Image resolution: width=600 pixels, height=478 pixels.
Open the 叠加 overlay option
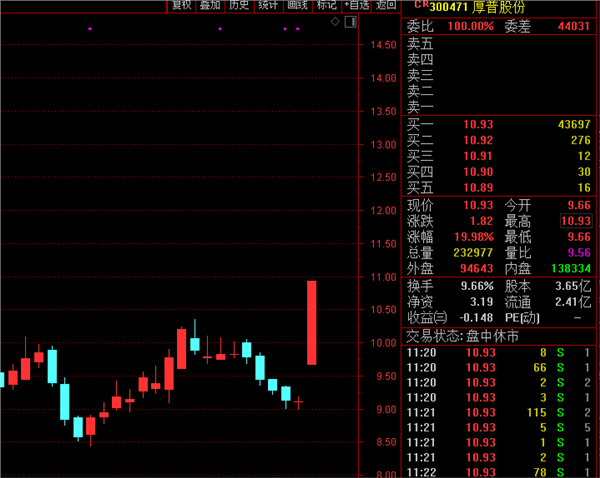tap(210, 6)
